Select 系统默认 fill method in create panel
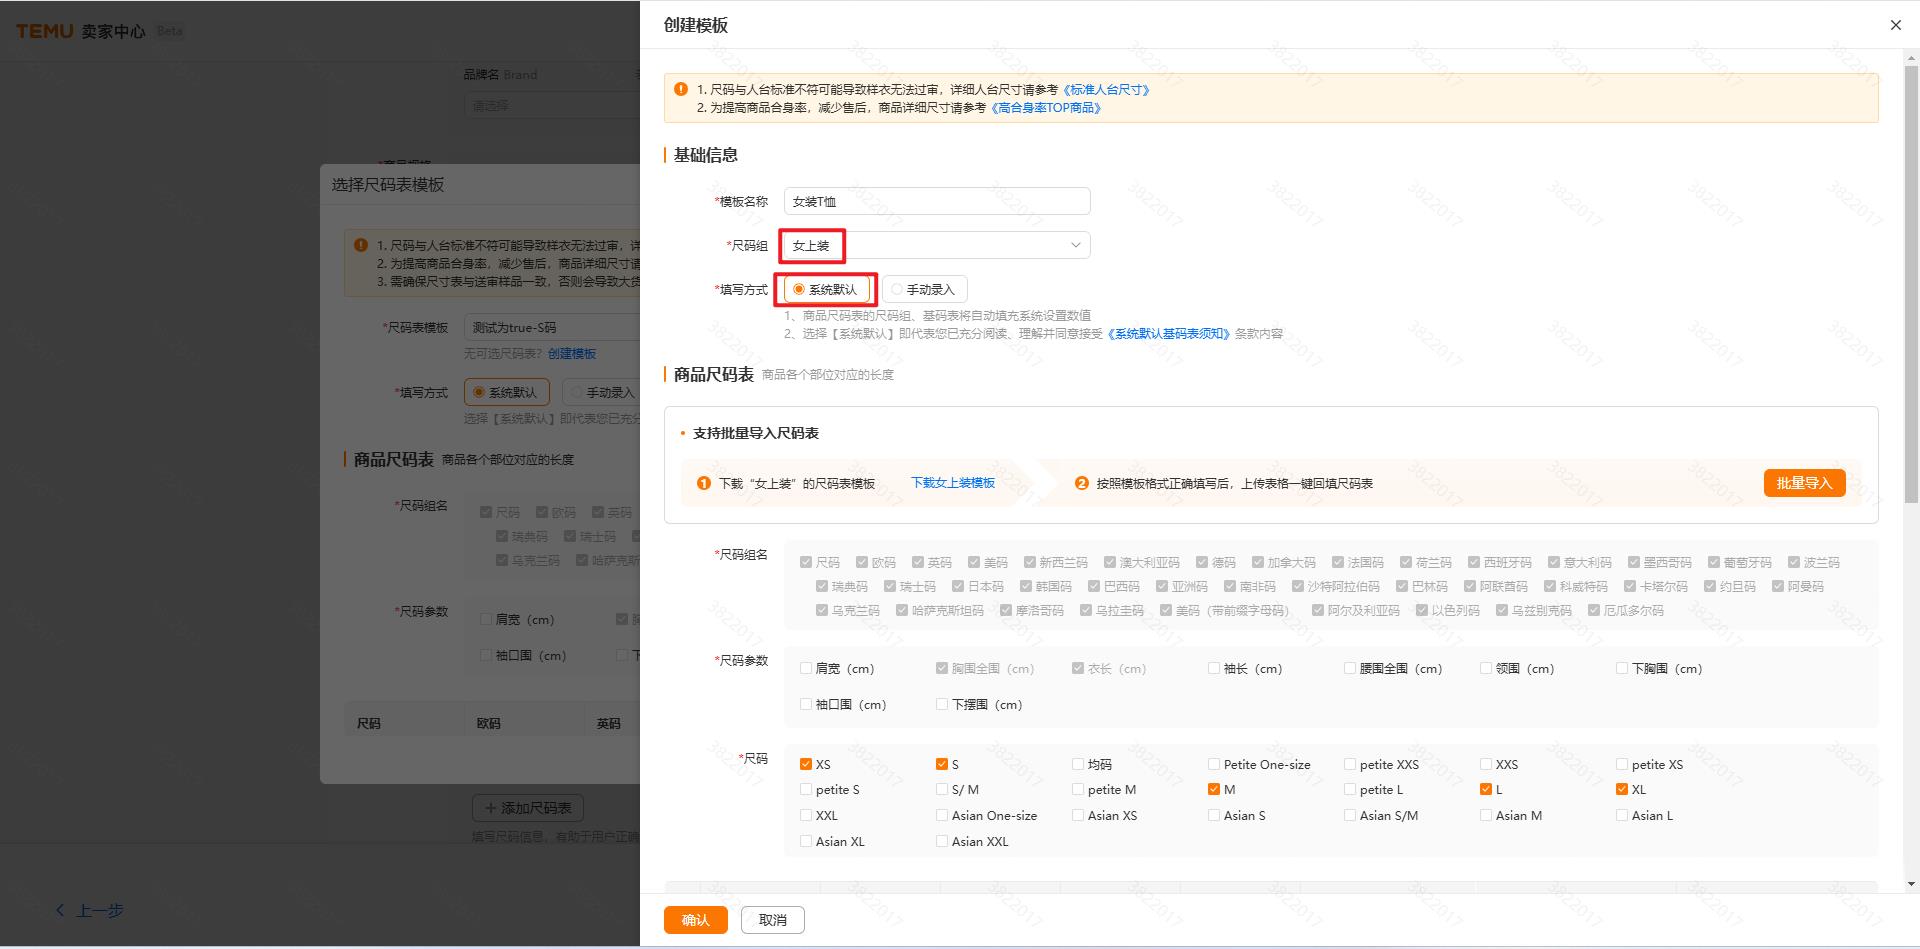 (799, 290)
